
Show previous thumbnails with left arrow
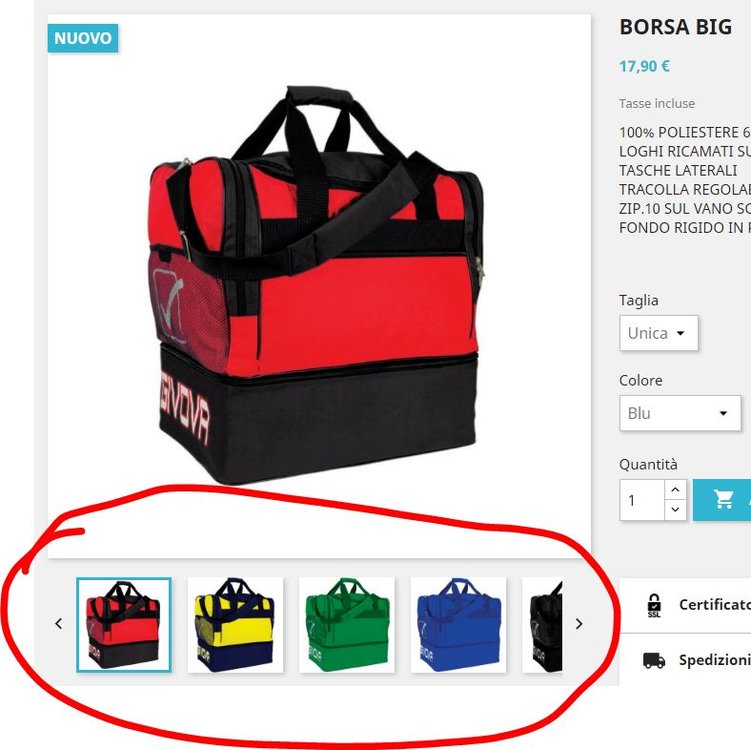tap(58, 624)
